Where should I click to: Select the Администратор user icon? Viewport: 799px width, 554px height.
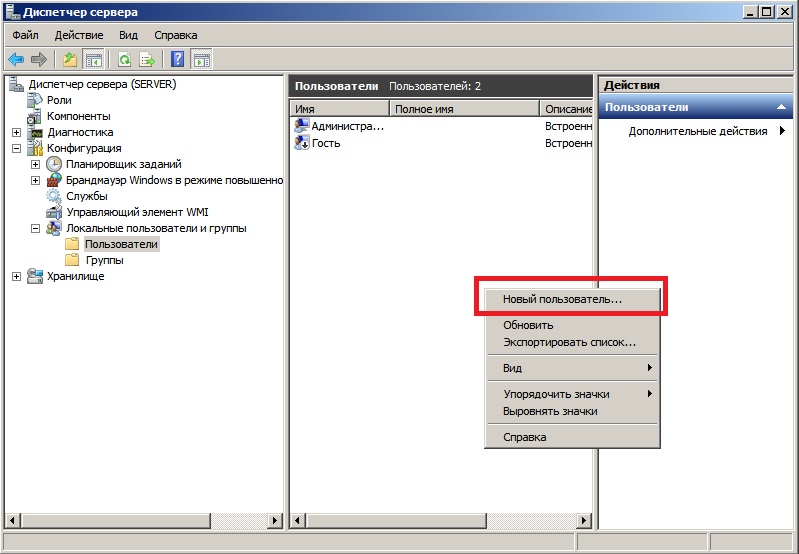pos(302,125)
